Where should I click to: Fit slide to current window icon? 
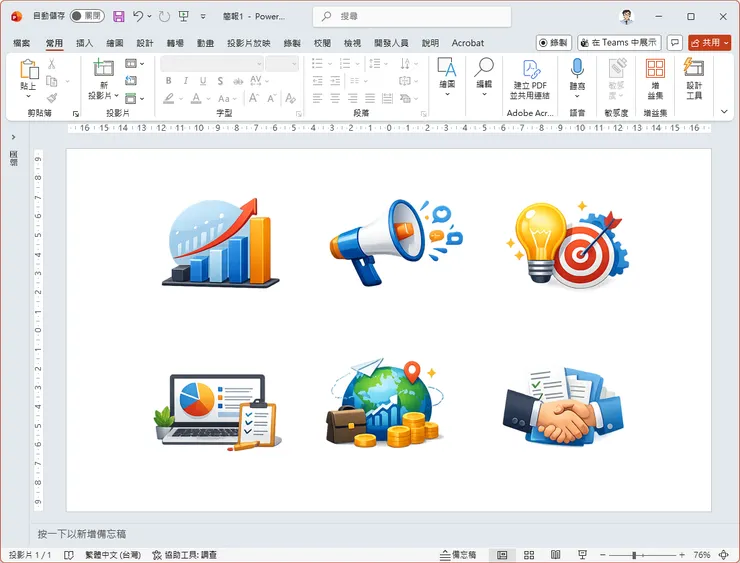(723, 555)
